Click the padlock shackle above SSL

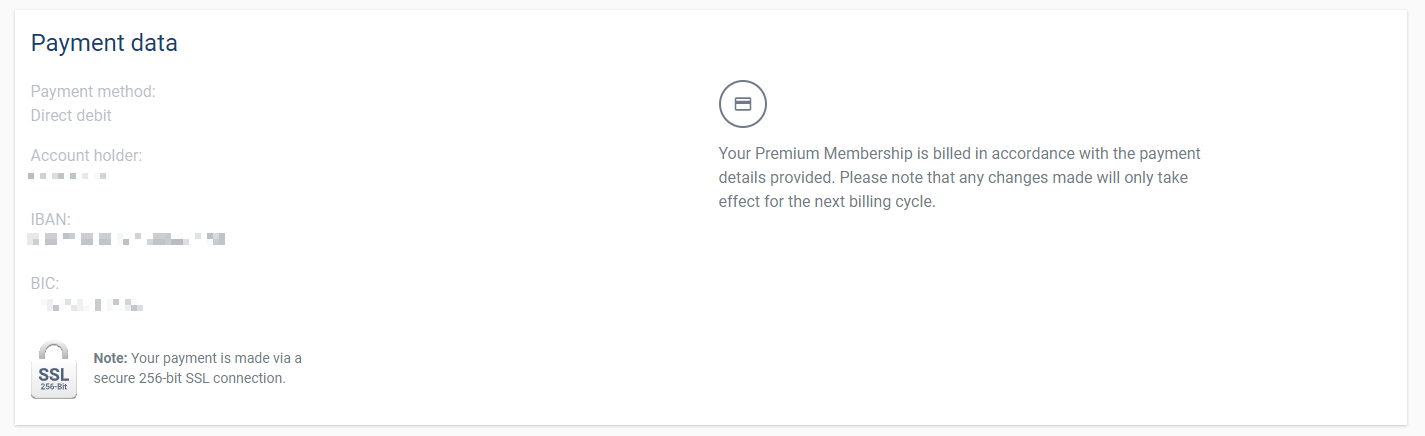[54, 350]
